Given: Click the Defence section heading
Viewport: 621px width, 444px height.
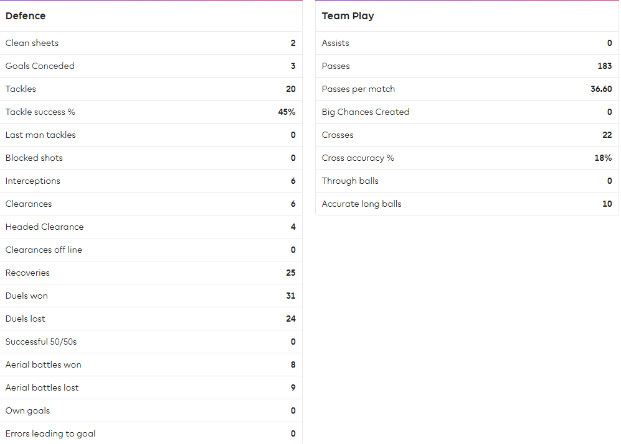Looking at the screenshot, I should pos(25,16).
